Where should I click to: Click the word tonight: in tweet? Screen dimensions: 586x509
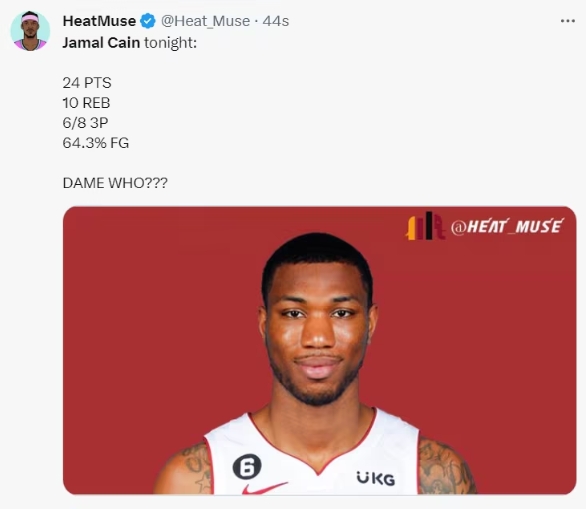170,43
